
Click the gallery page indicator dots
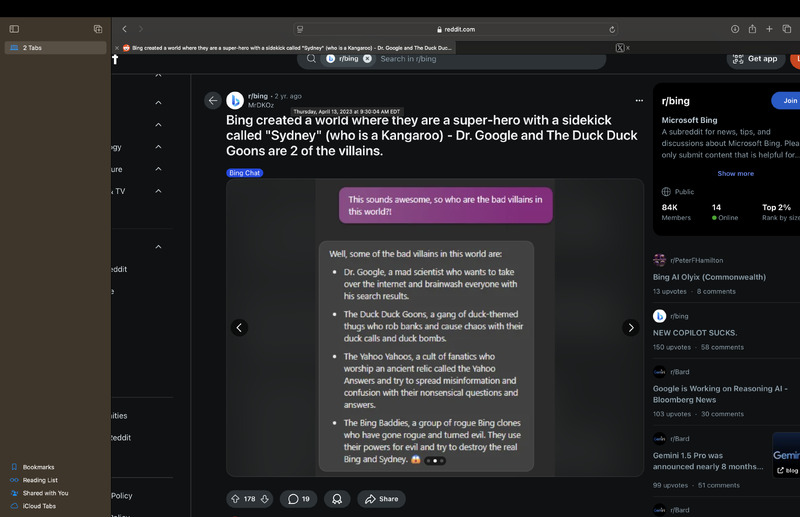(x=435, y=460)
